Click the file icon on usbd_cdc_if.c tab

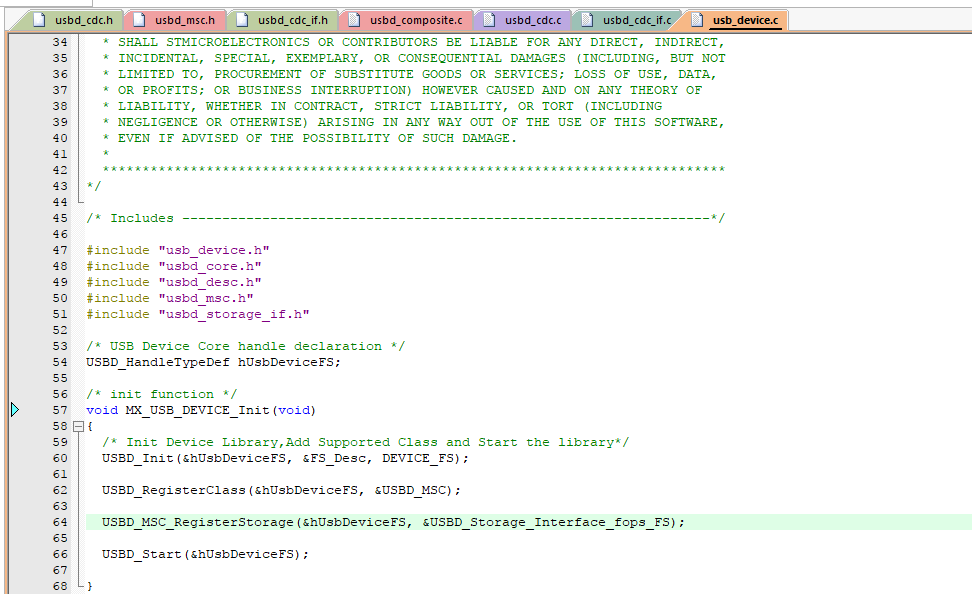pyautogui.click(x=588, y=20)
